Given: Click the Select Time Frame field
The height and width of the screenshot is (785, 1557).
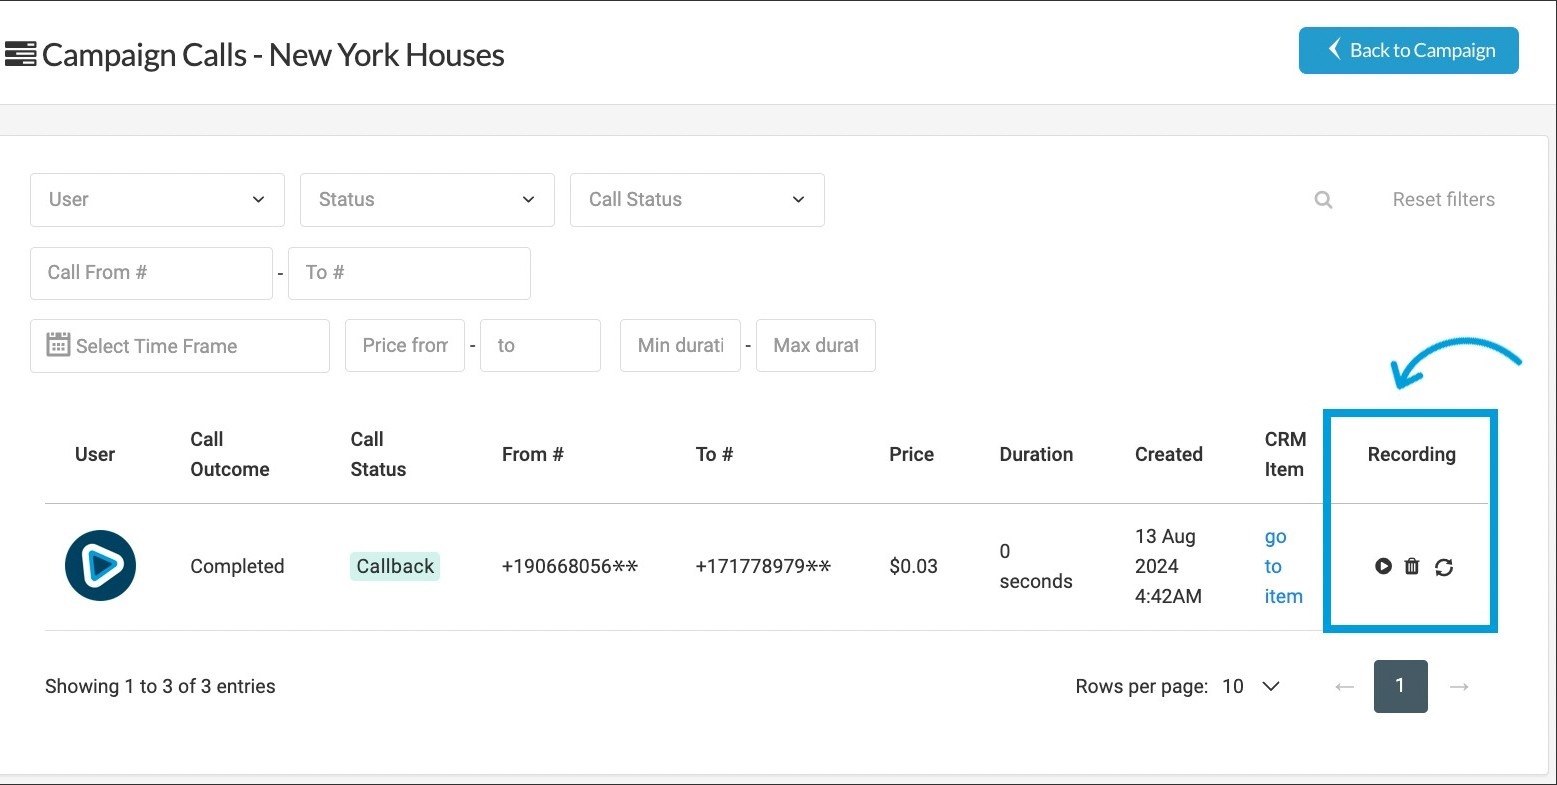Looking at the screenshot, I should (180, 346).
